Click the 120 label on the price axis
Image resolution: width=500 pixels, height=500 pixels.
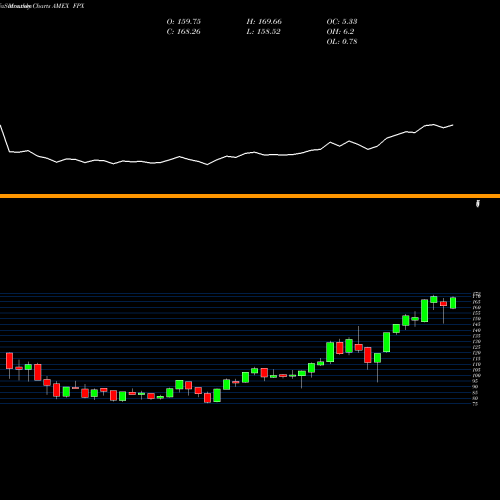click(x=477, y=353)
